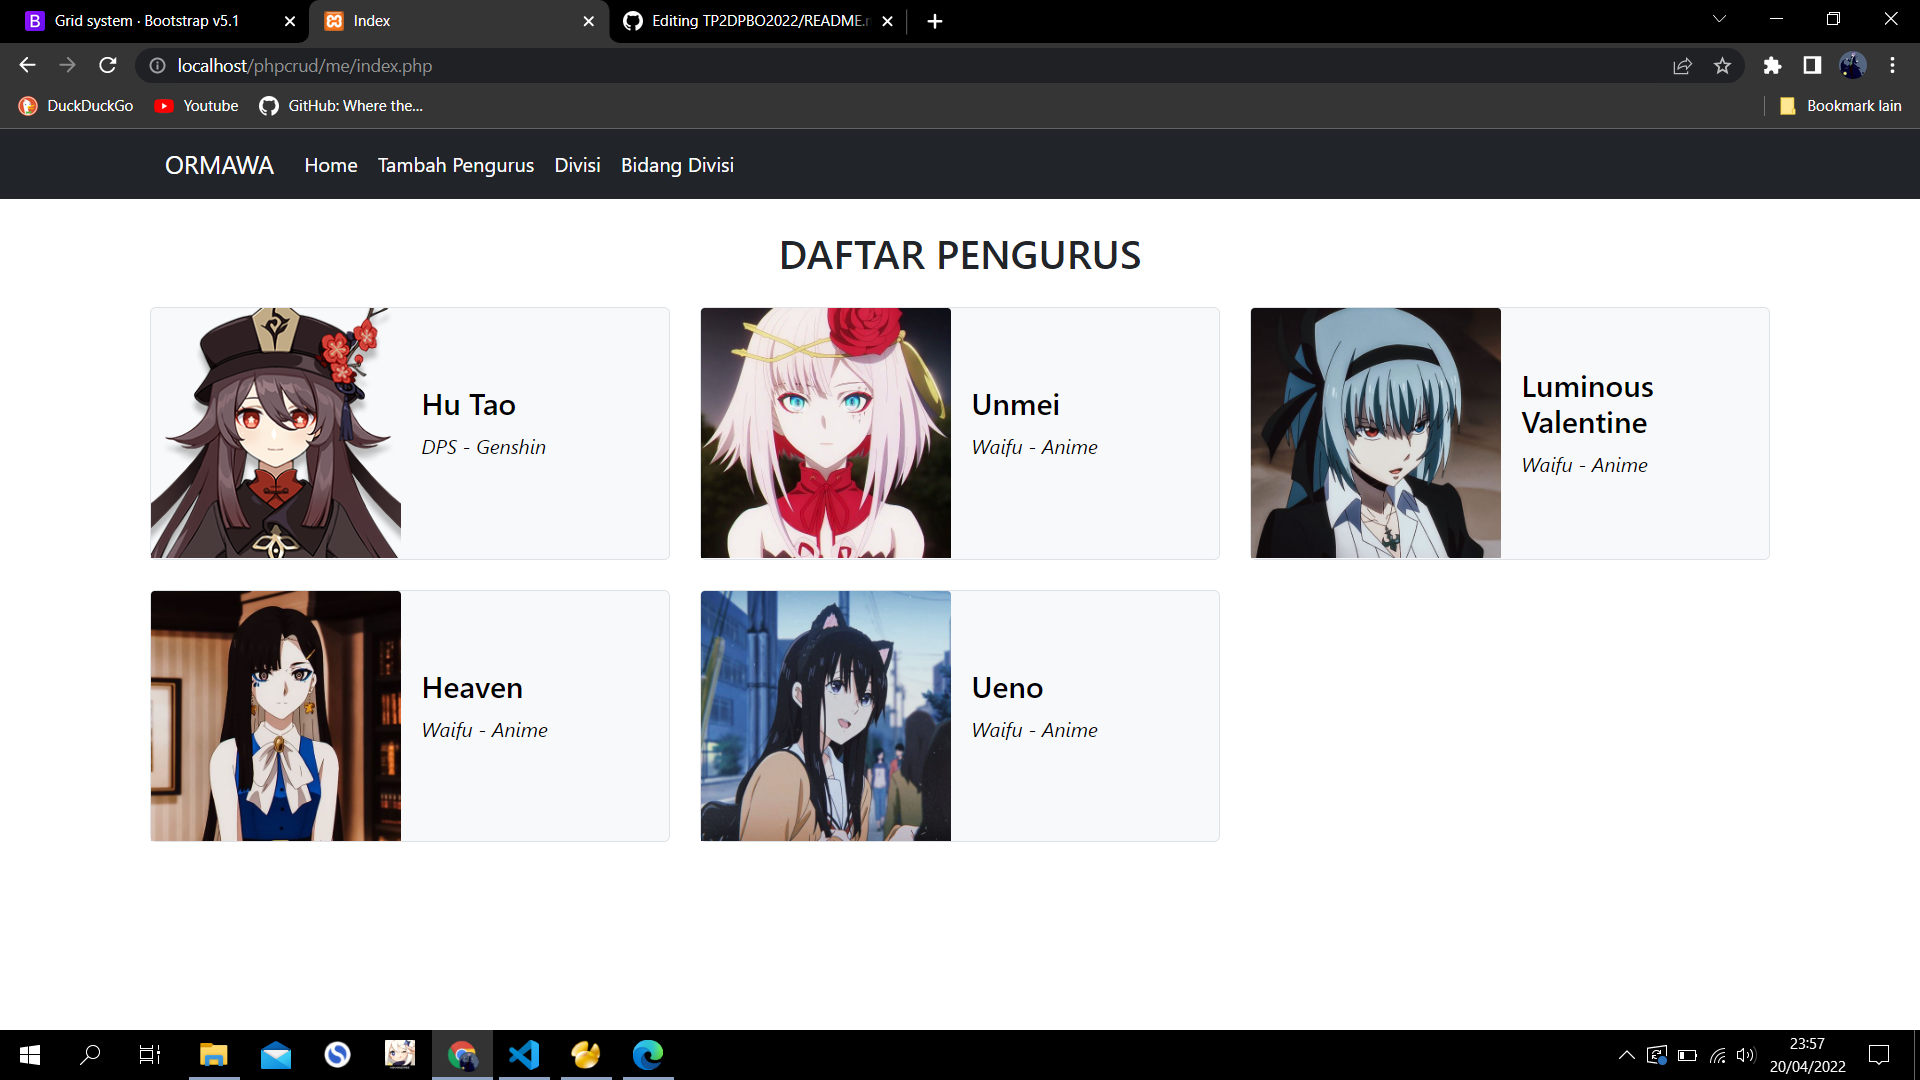This screenshot has height=1080, width=1920.
Task: Expand hidden icons in the system tray
Action: click(x=1626, y=1055)
